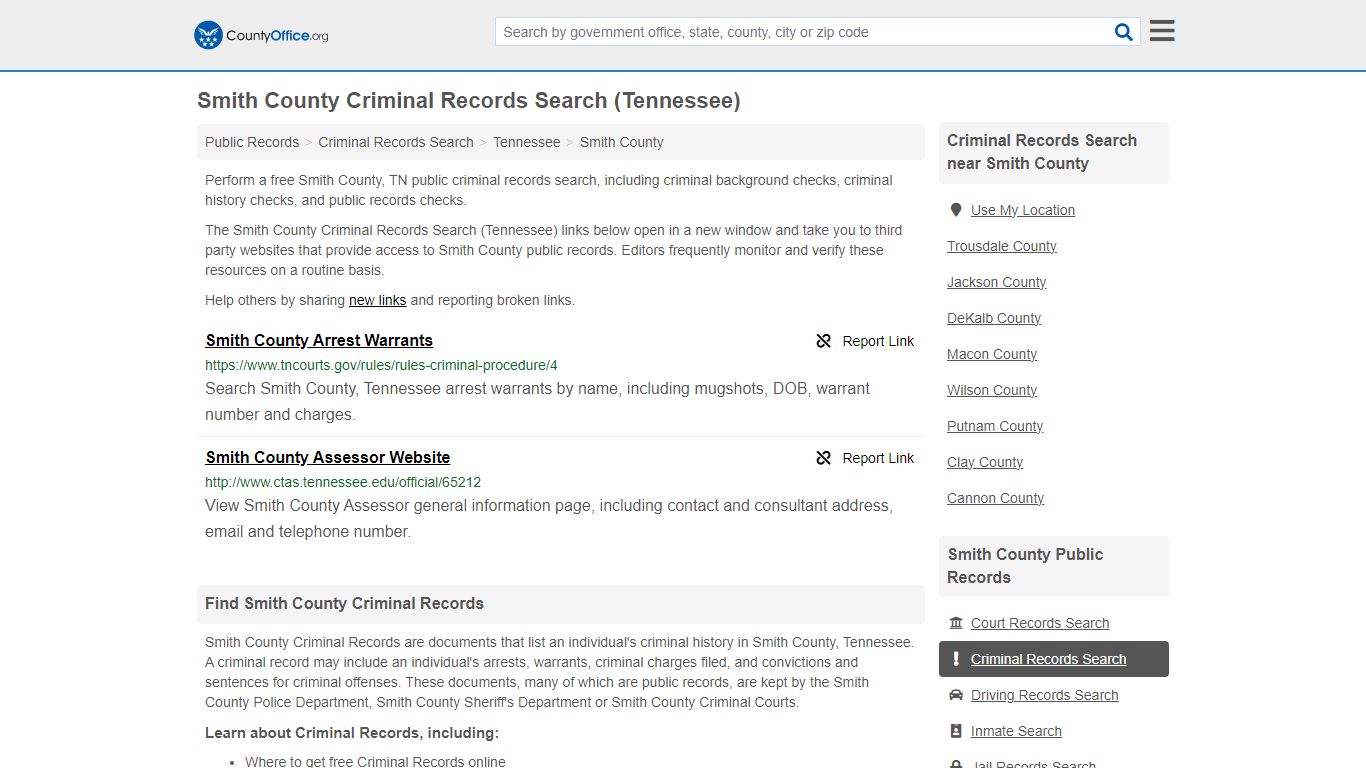This screenshot has width=1366, height=768.
Task: Open the tncourts.gov rules URL
Action: click(x=381, y=365)
